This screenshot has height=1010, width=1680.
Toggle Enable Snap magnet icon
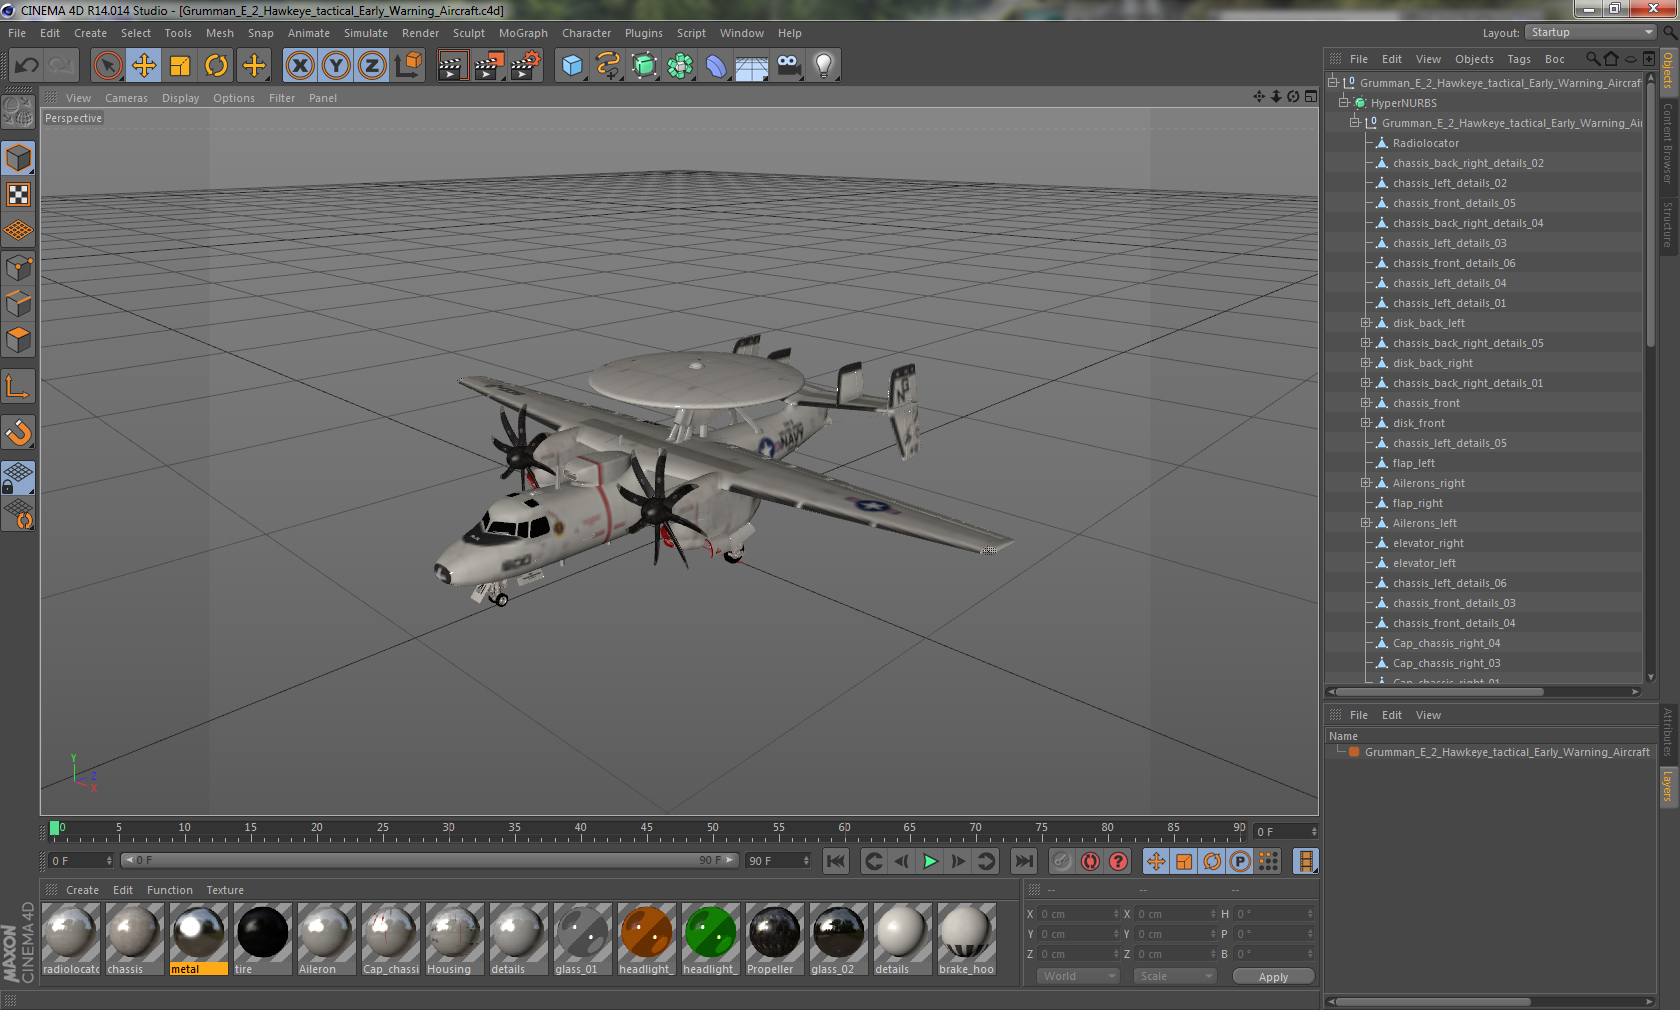point(18,432)
